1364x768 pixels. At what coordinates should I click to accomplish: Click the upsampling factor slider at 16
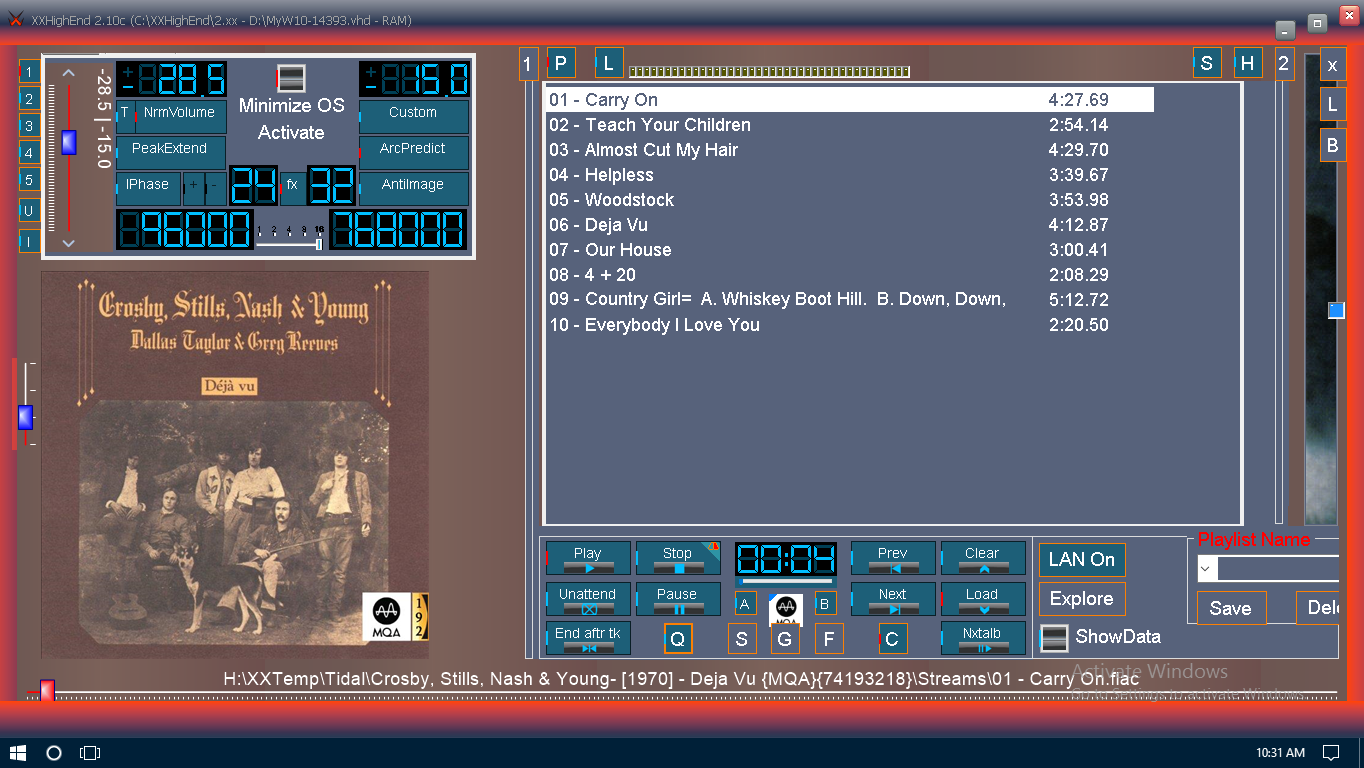319,243
